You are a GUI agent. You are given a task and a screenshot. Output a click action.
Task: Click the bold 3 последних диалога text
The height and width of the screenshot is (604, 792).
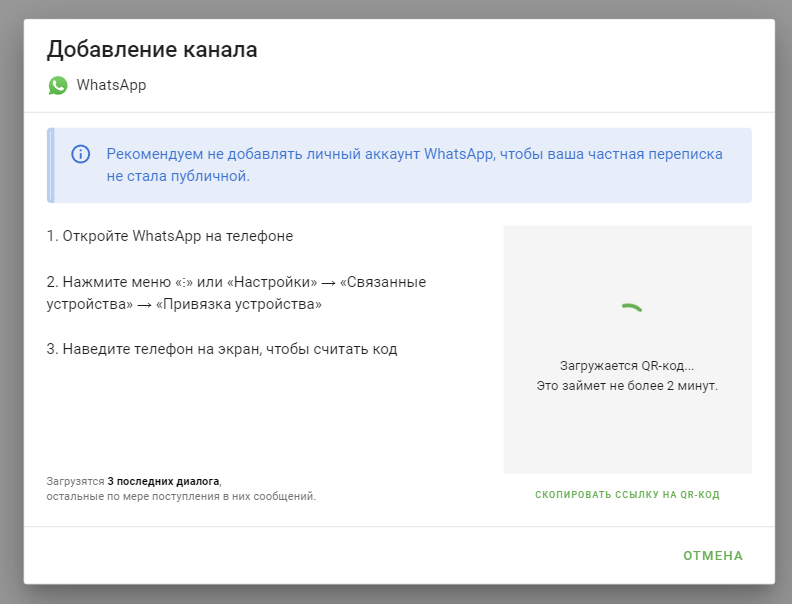(163, 481)
